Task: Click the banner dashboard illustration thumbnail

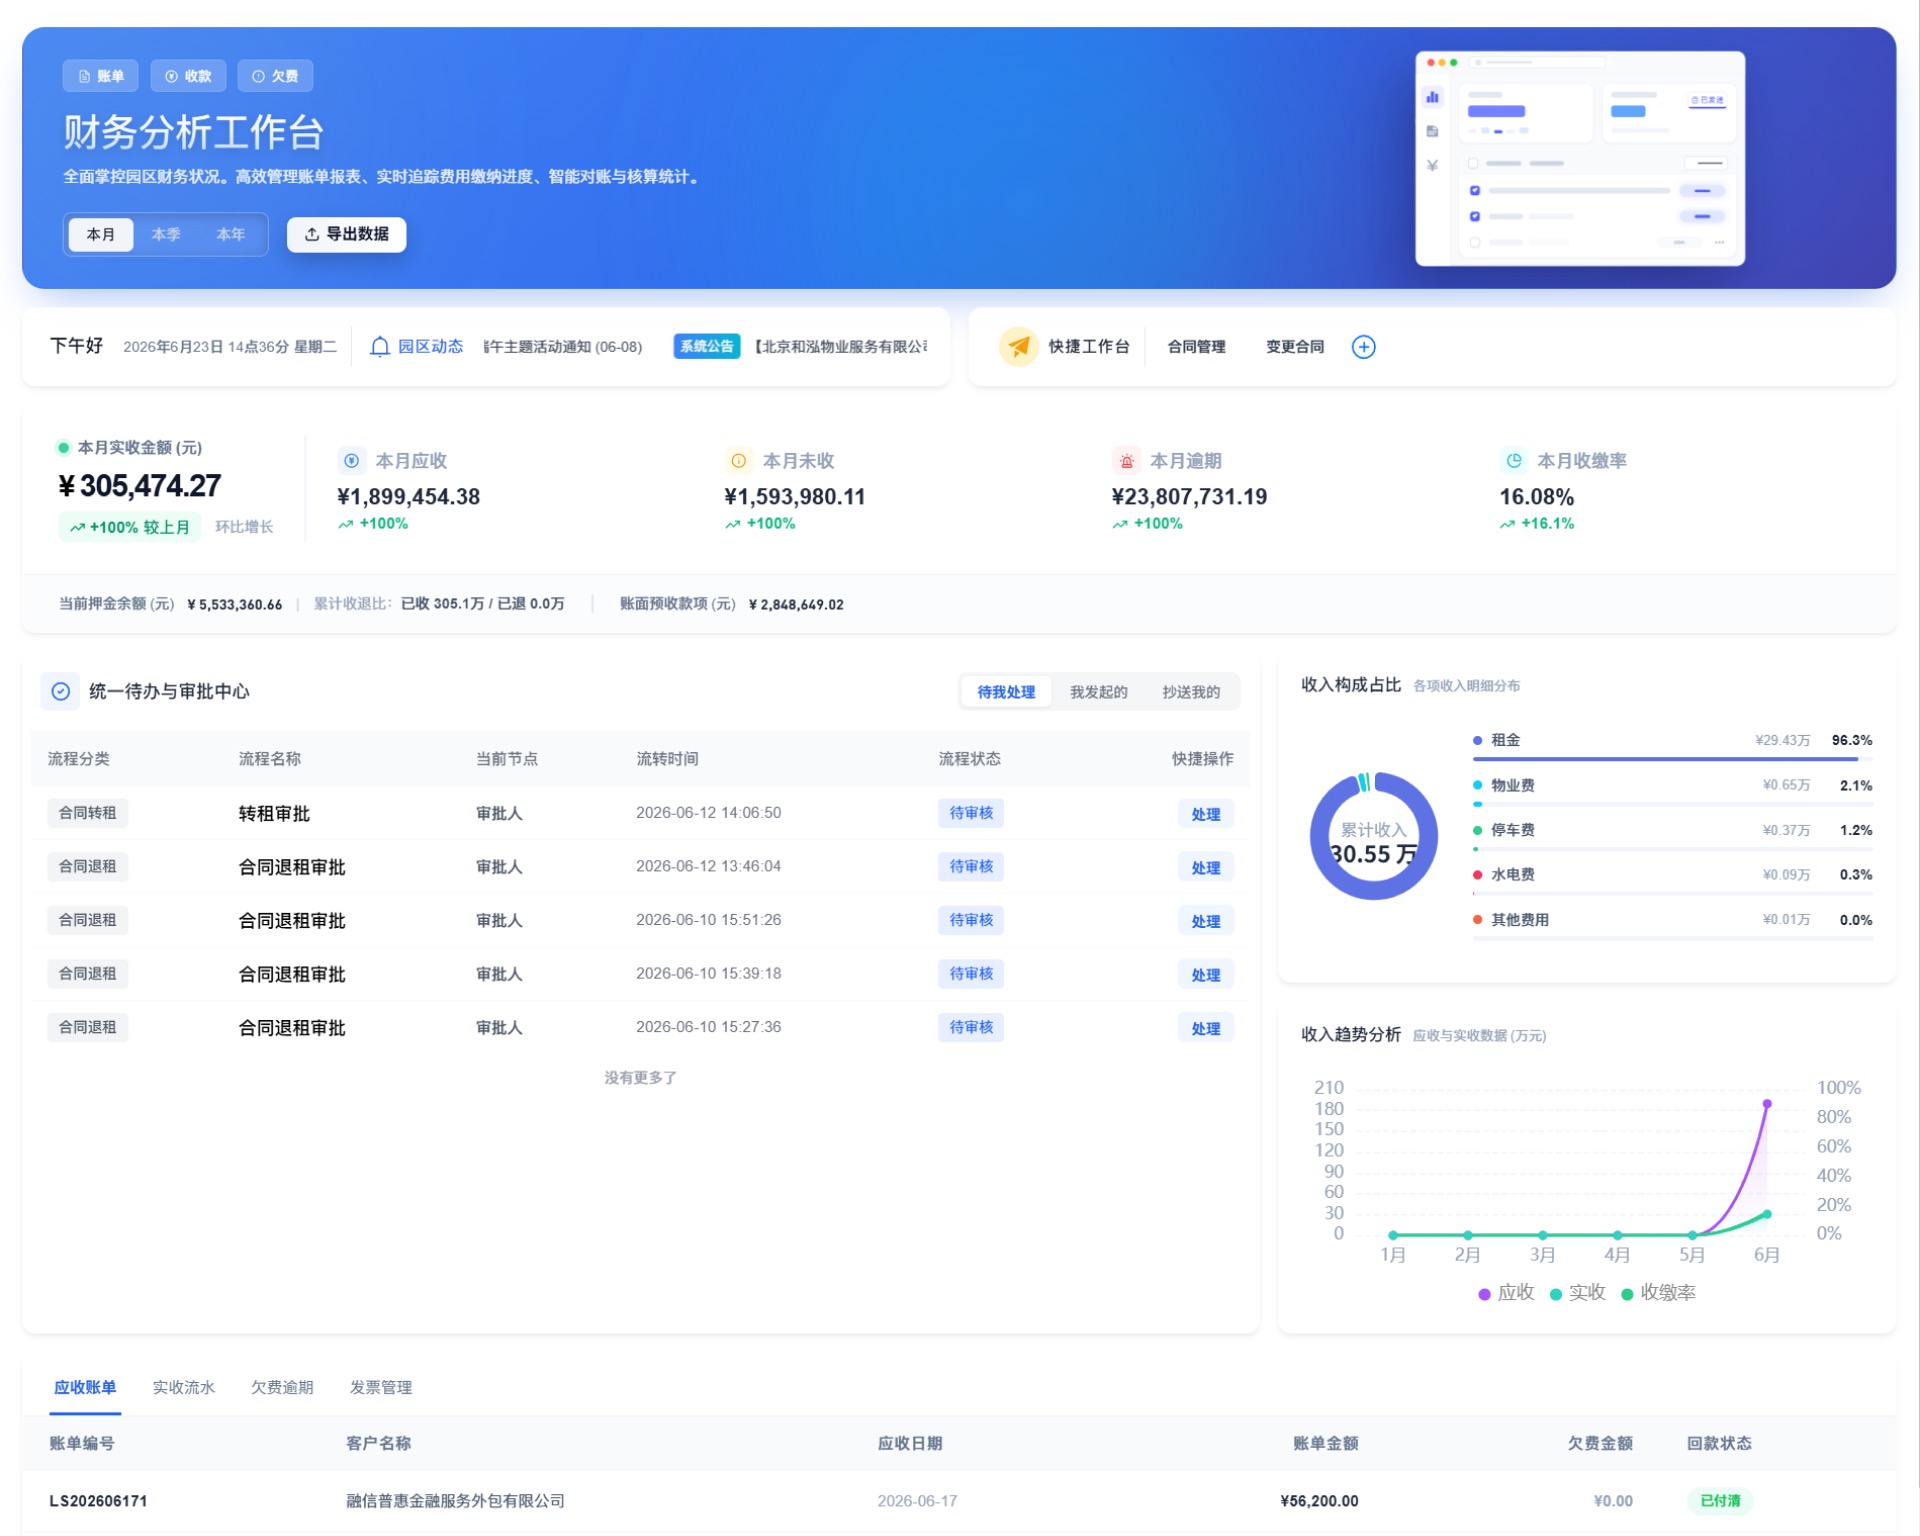Action: click(x=1580, y=158)
